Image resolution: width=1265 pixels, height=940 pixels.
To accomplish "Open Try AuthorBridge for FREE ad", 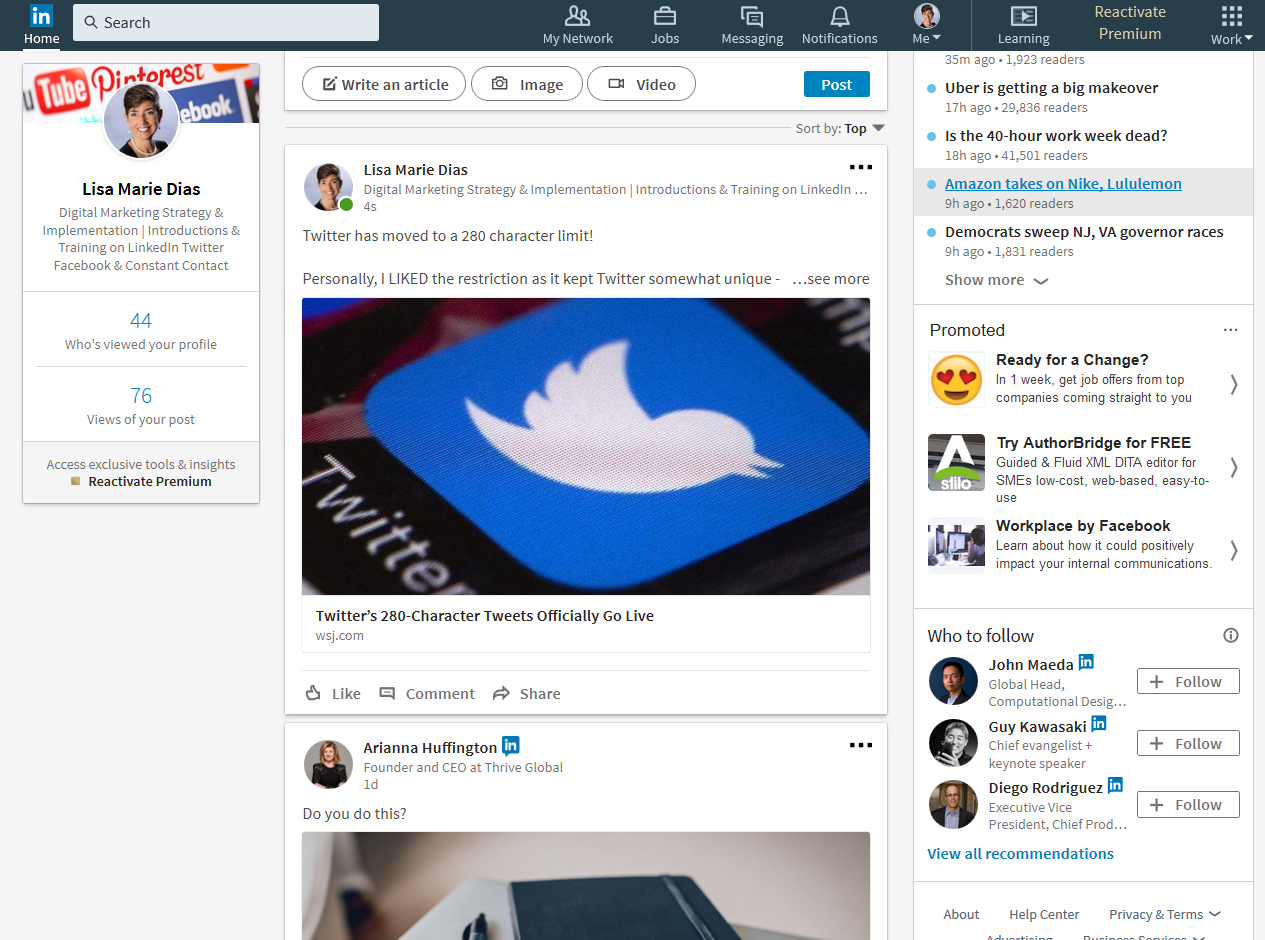I will click(x=1093, y=443).
